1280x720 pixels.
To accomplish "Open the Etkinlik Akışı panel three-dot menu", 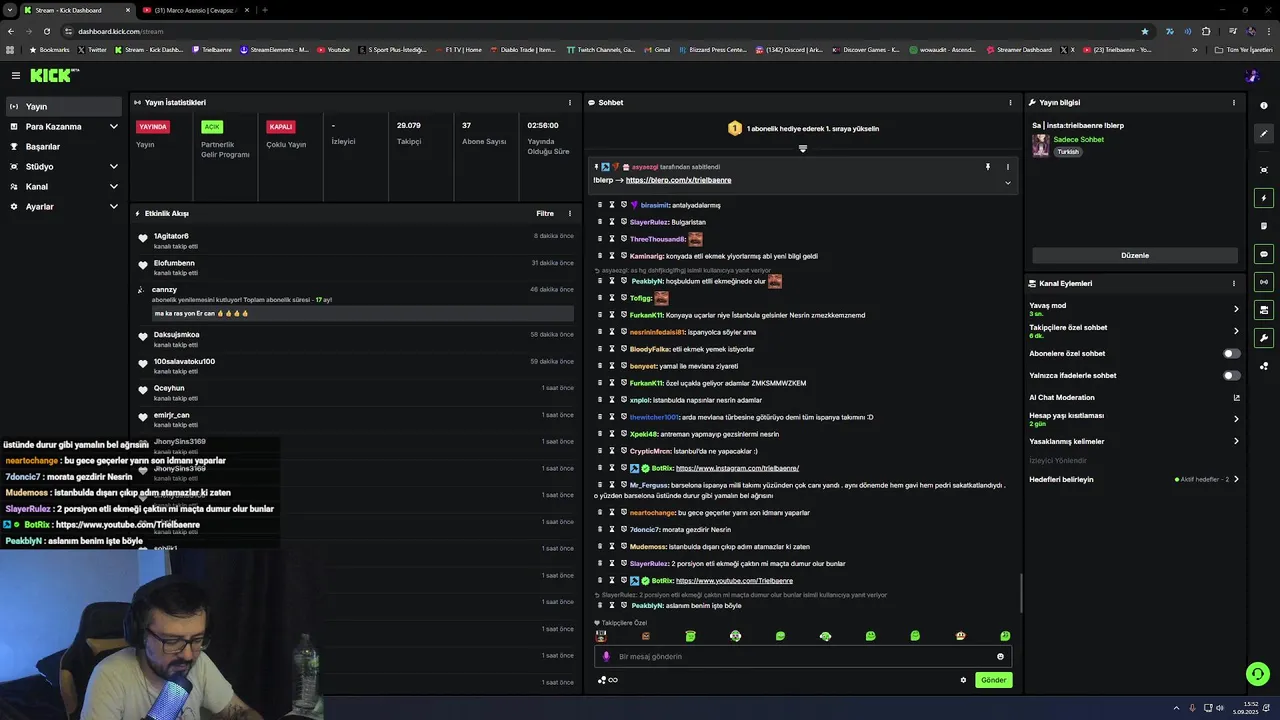I will tap(570, 213).
